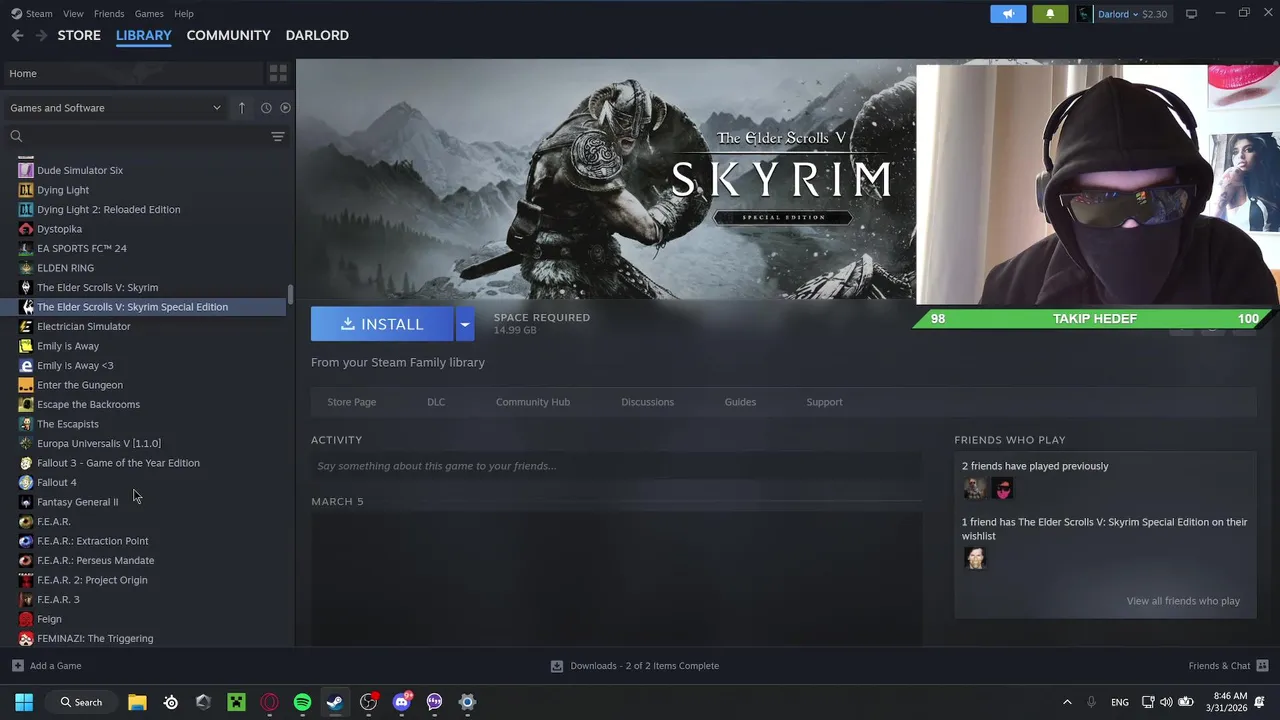
Task: Select Europa Universalis V [1.1.0]
Action: coord(99,443)
